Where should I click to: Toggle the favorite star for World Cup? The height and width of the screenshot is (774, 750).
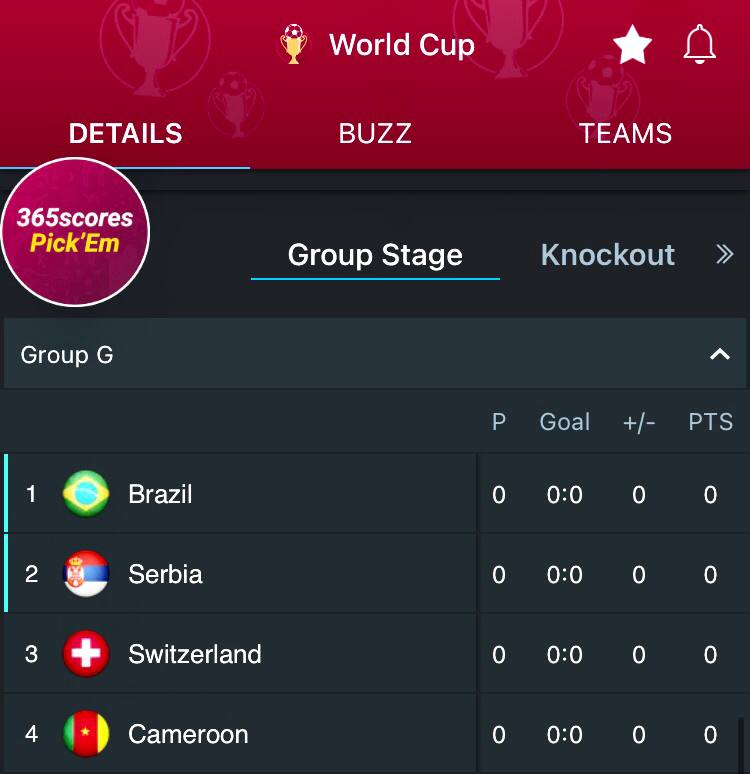coord(632,45)
